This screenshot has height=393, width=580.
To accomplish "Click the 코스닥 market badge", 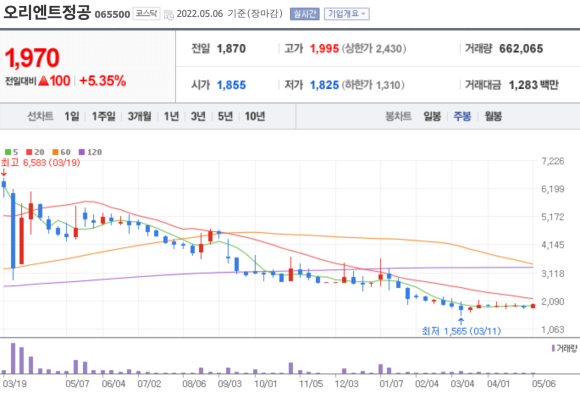I will click(x=146, y=14).
